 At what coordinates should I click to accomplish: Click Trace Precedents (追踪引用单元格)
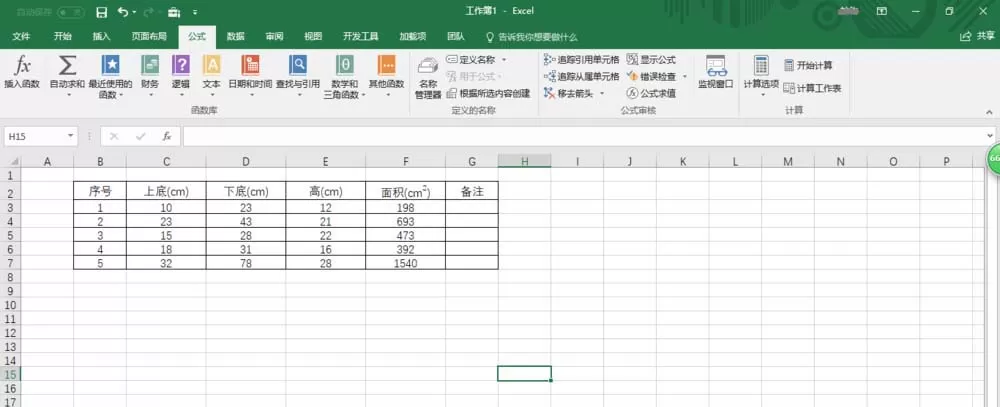click(581, 59)
